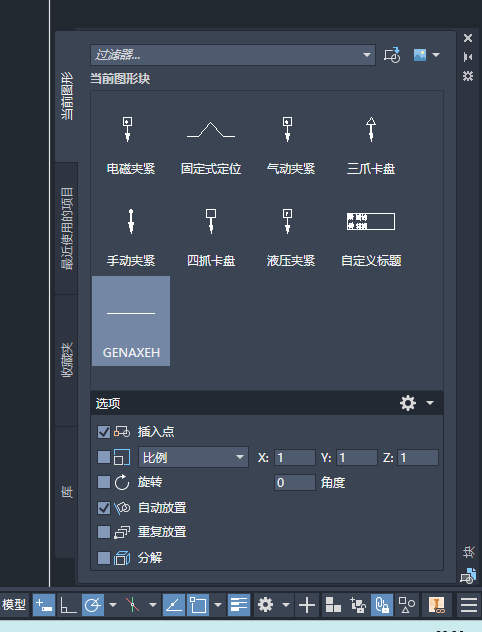Toggle auto-hide on the palette
This screenshot has height=632, width=482.
tap(468, 57)
